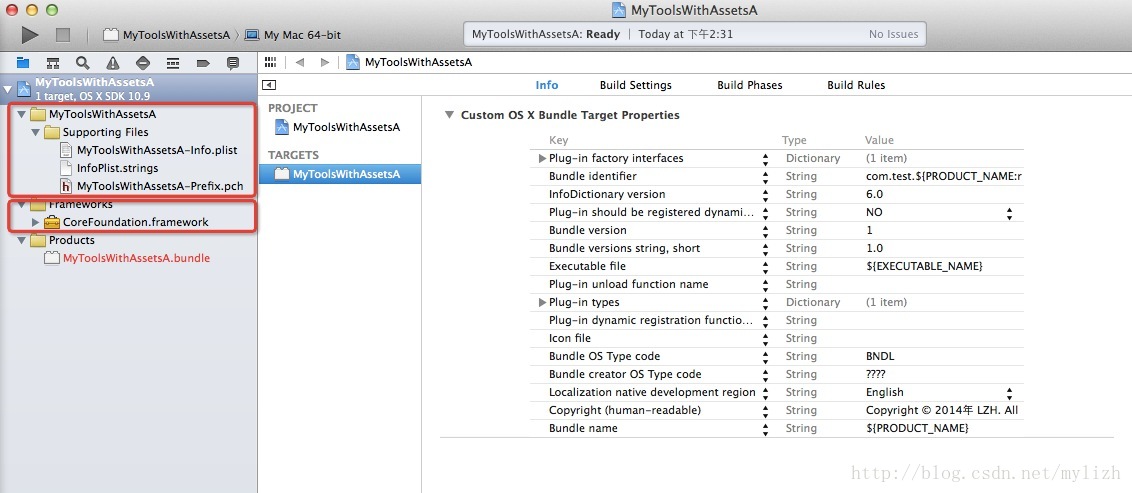Click the BNDL OS type code value

click(880, 357)
